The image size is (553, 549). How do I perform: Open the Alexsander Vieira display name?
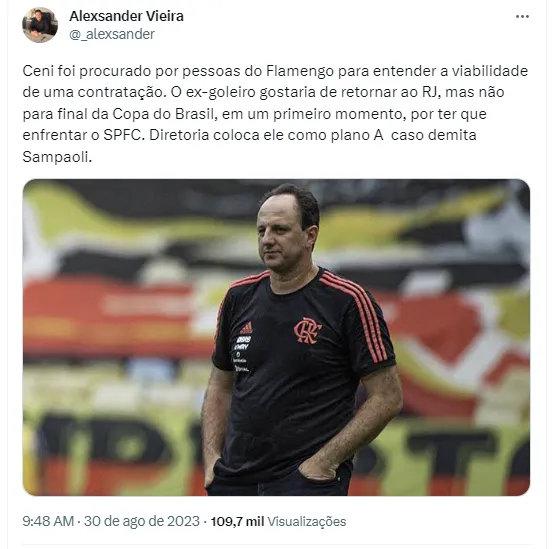126,16
